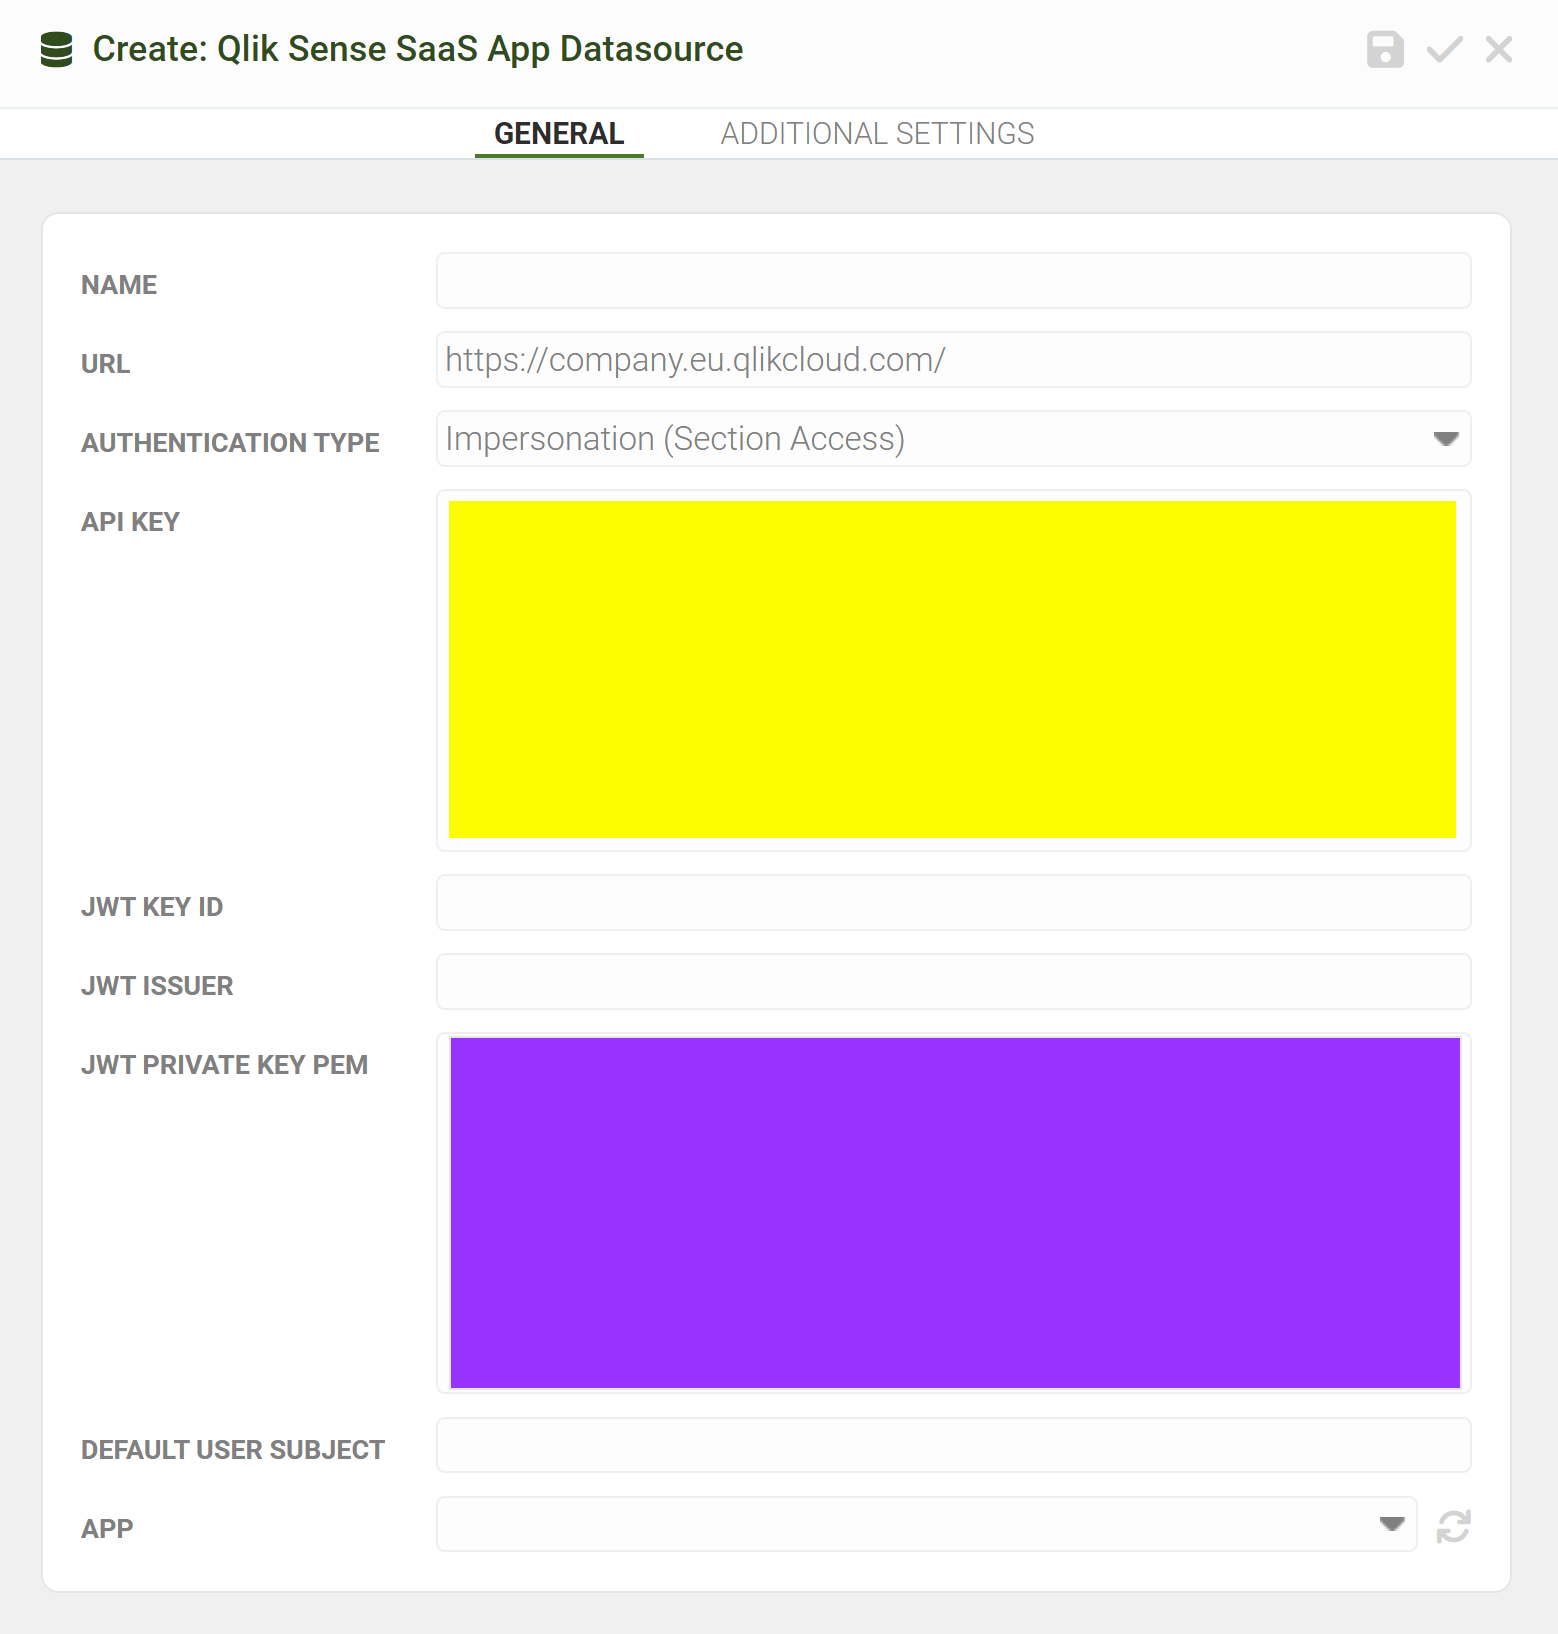This screenshot has width=1558, height=1634.
Task: Focus the JWT Key ID field
Action: [953, 903]
